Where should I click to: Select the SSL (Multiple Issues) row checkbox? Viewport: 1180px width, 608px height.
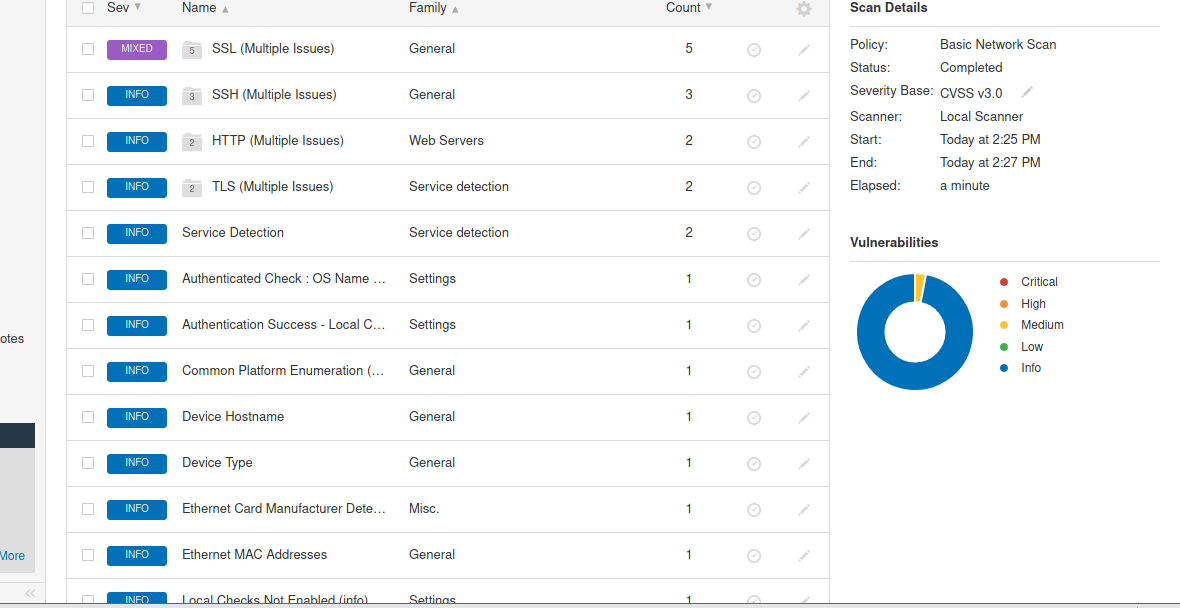[88, 49]
